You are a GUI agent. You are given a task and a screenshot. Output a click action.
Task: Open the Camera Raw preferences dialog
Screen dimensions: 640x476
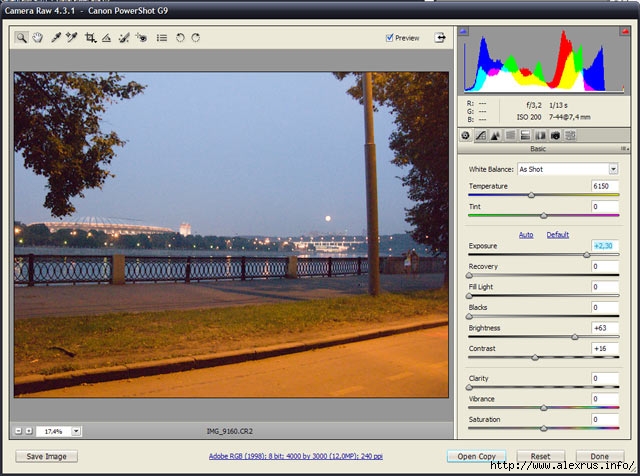pyautogui.click(x=162, y=38)
